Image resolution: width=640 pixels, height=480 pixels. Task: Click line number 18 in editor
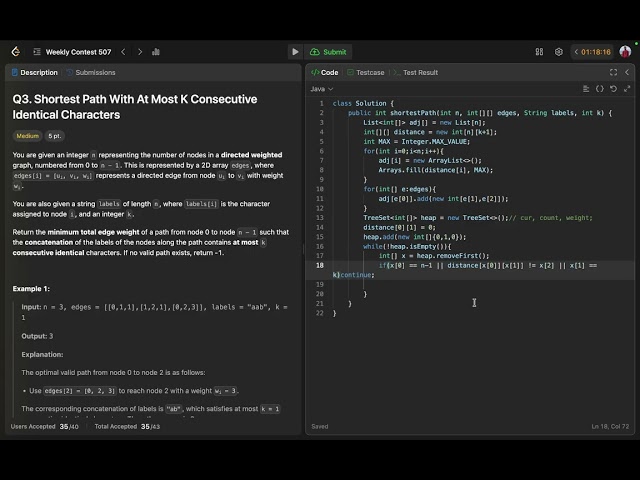pos(320,265)
